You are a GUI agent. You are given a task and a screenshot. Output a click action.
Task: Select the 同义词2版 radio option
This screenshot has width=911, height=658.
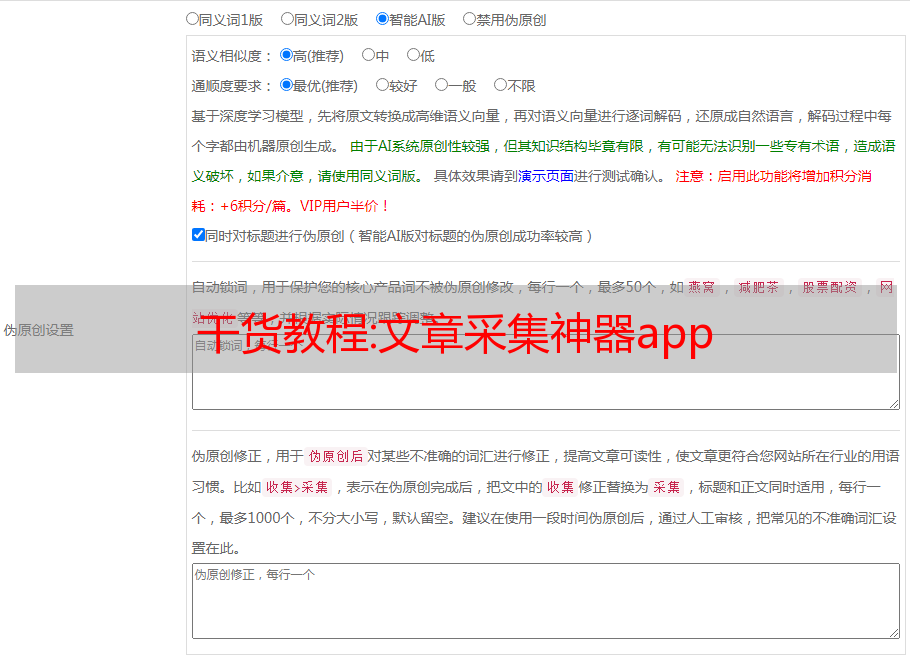pyautogui.click(x=288, y=18)
